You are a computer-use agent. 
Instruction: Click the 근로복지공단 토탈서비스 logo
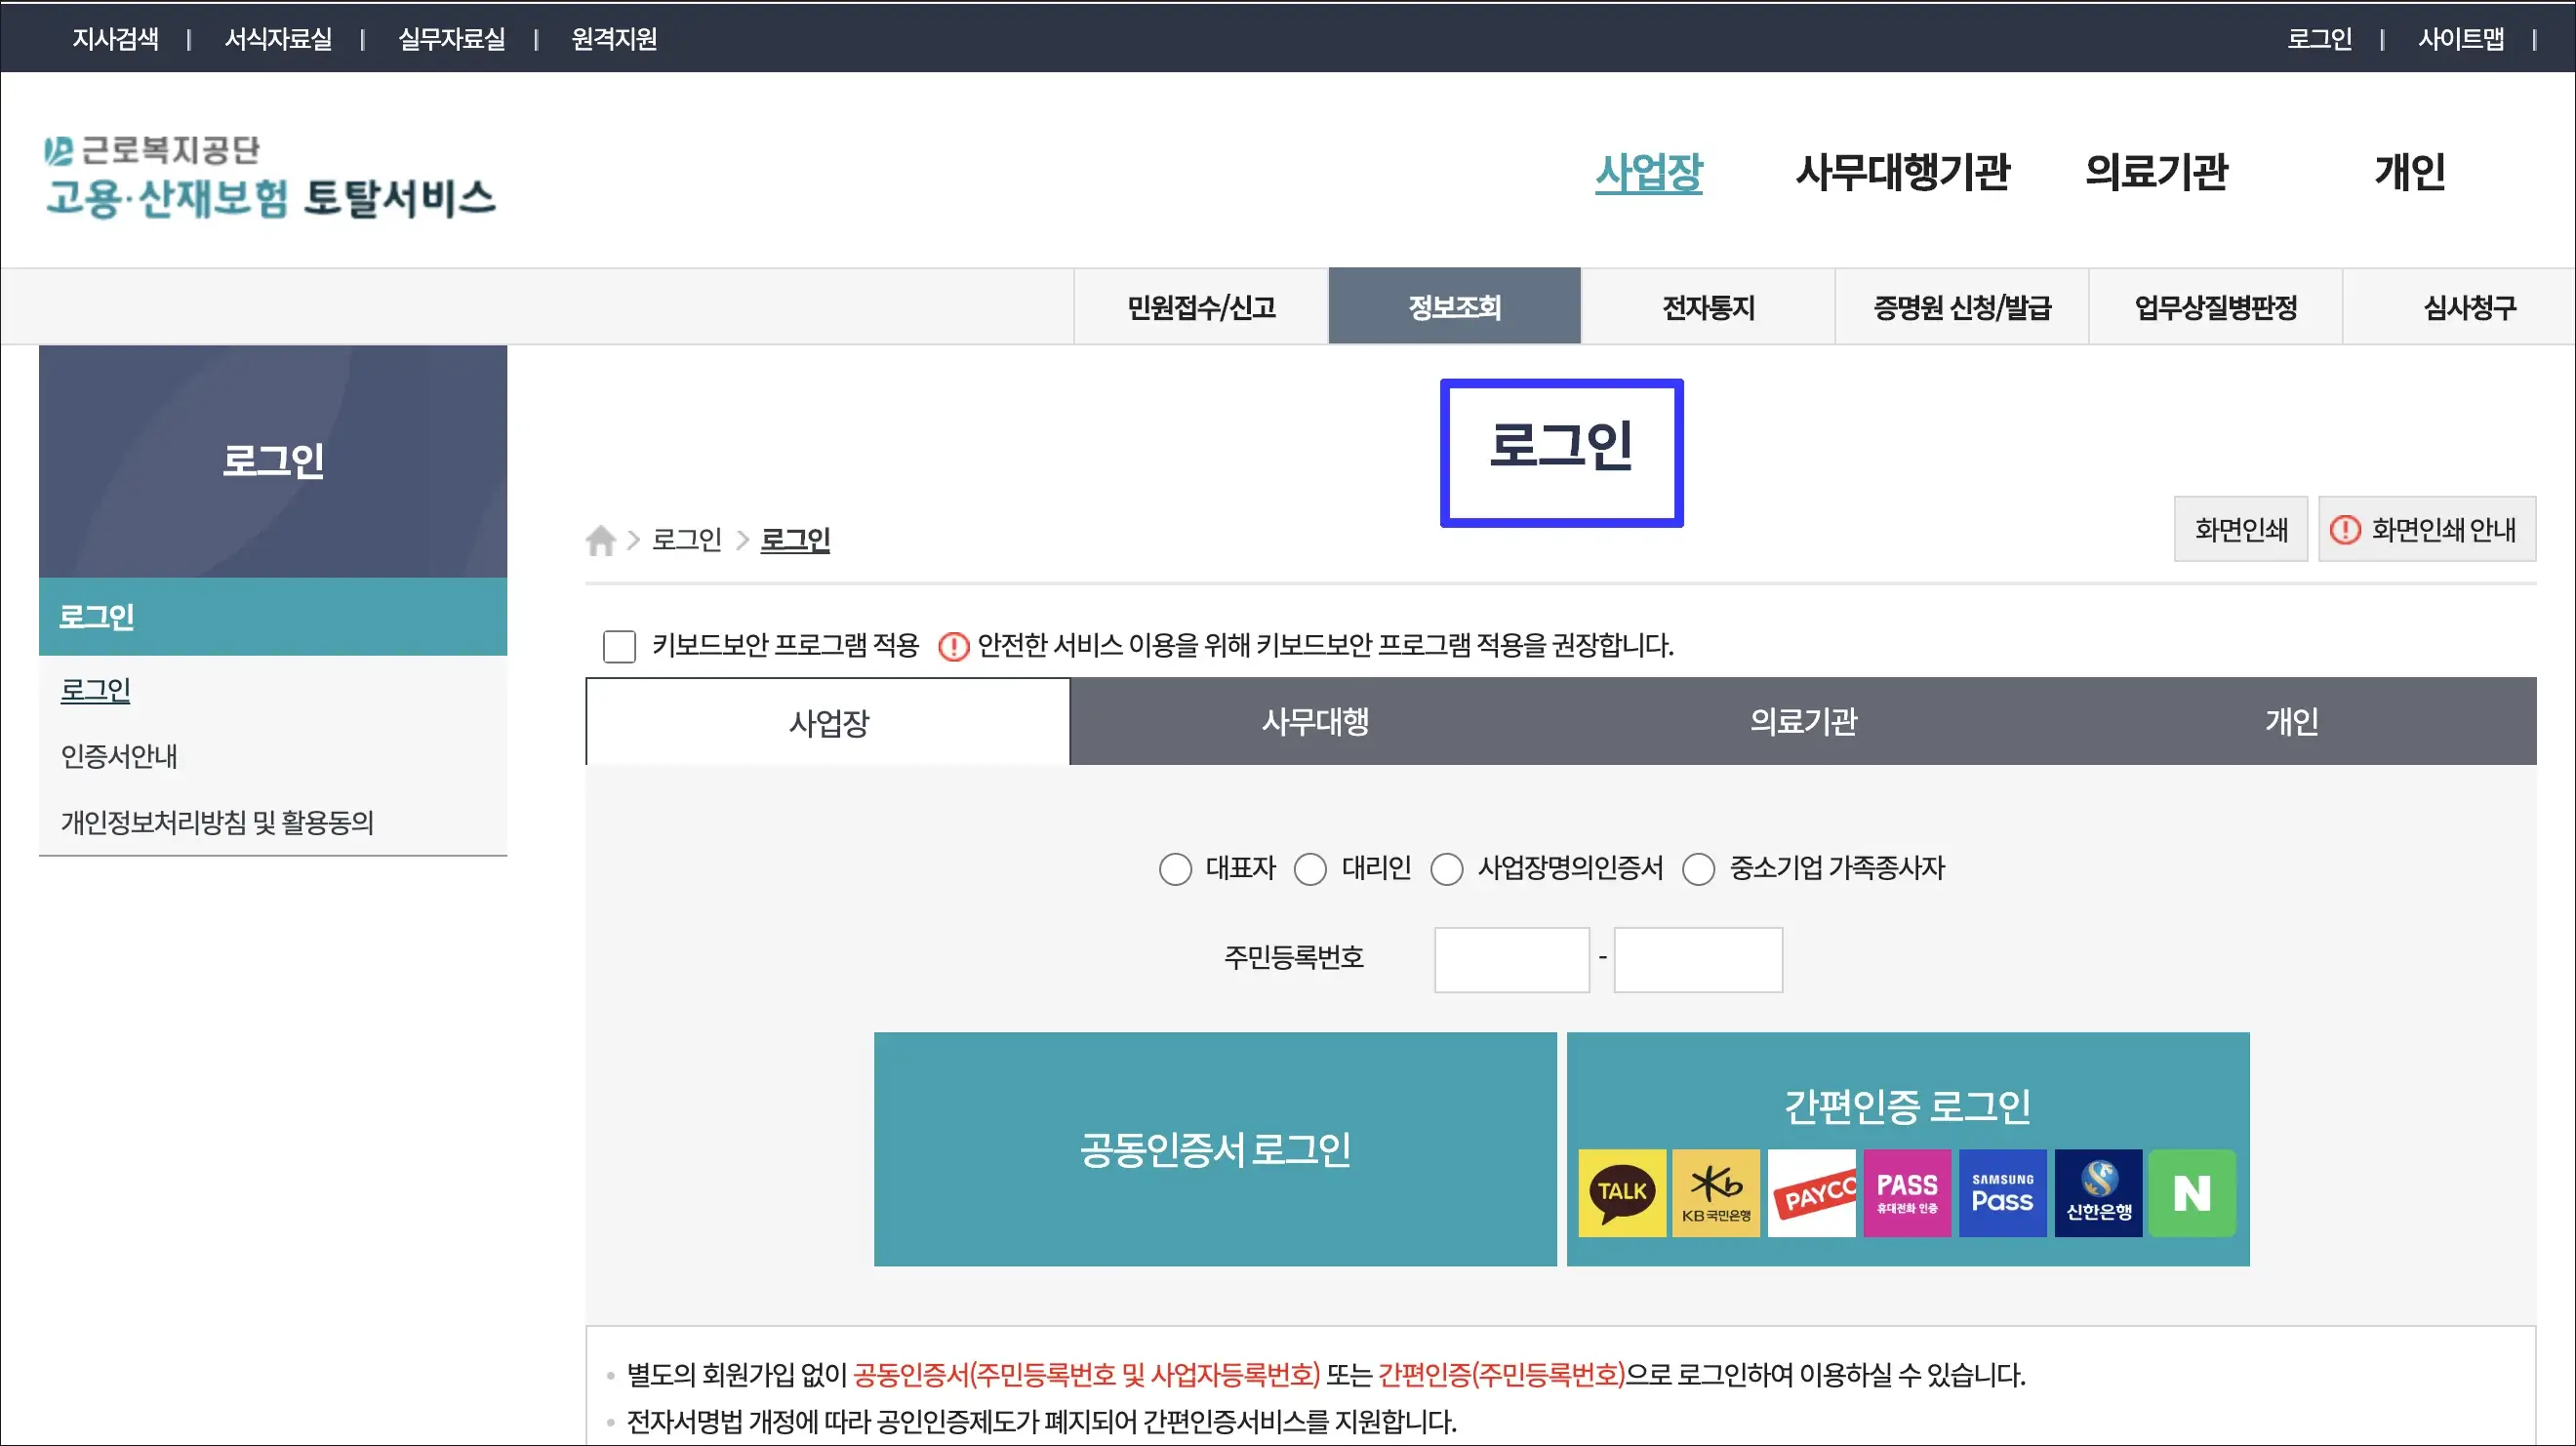click(x=270, y=177)
